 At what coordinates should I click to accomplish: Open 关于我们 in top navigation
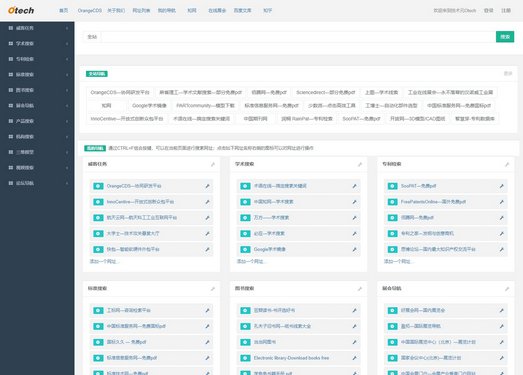tap(116, 11)
